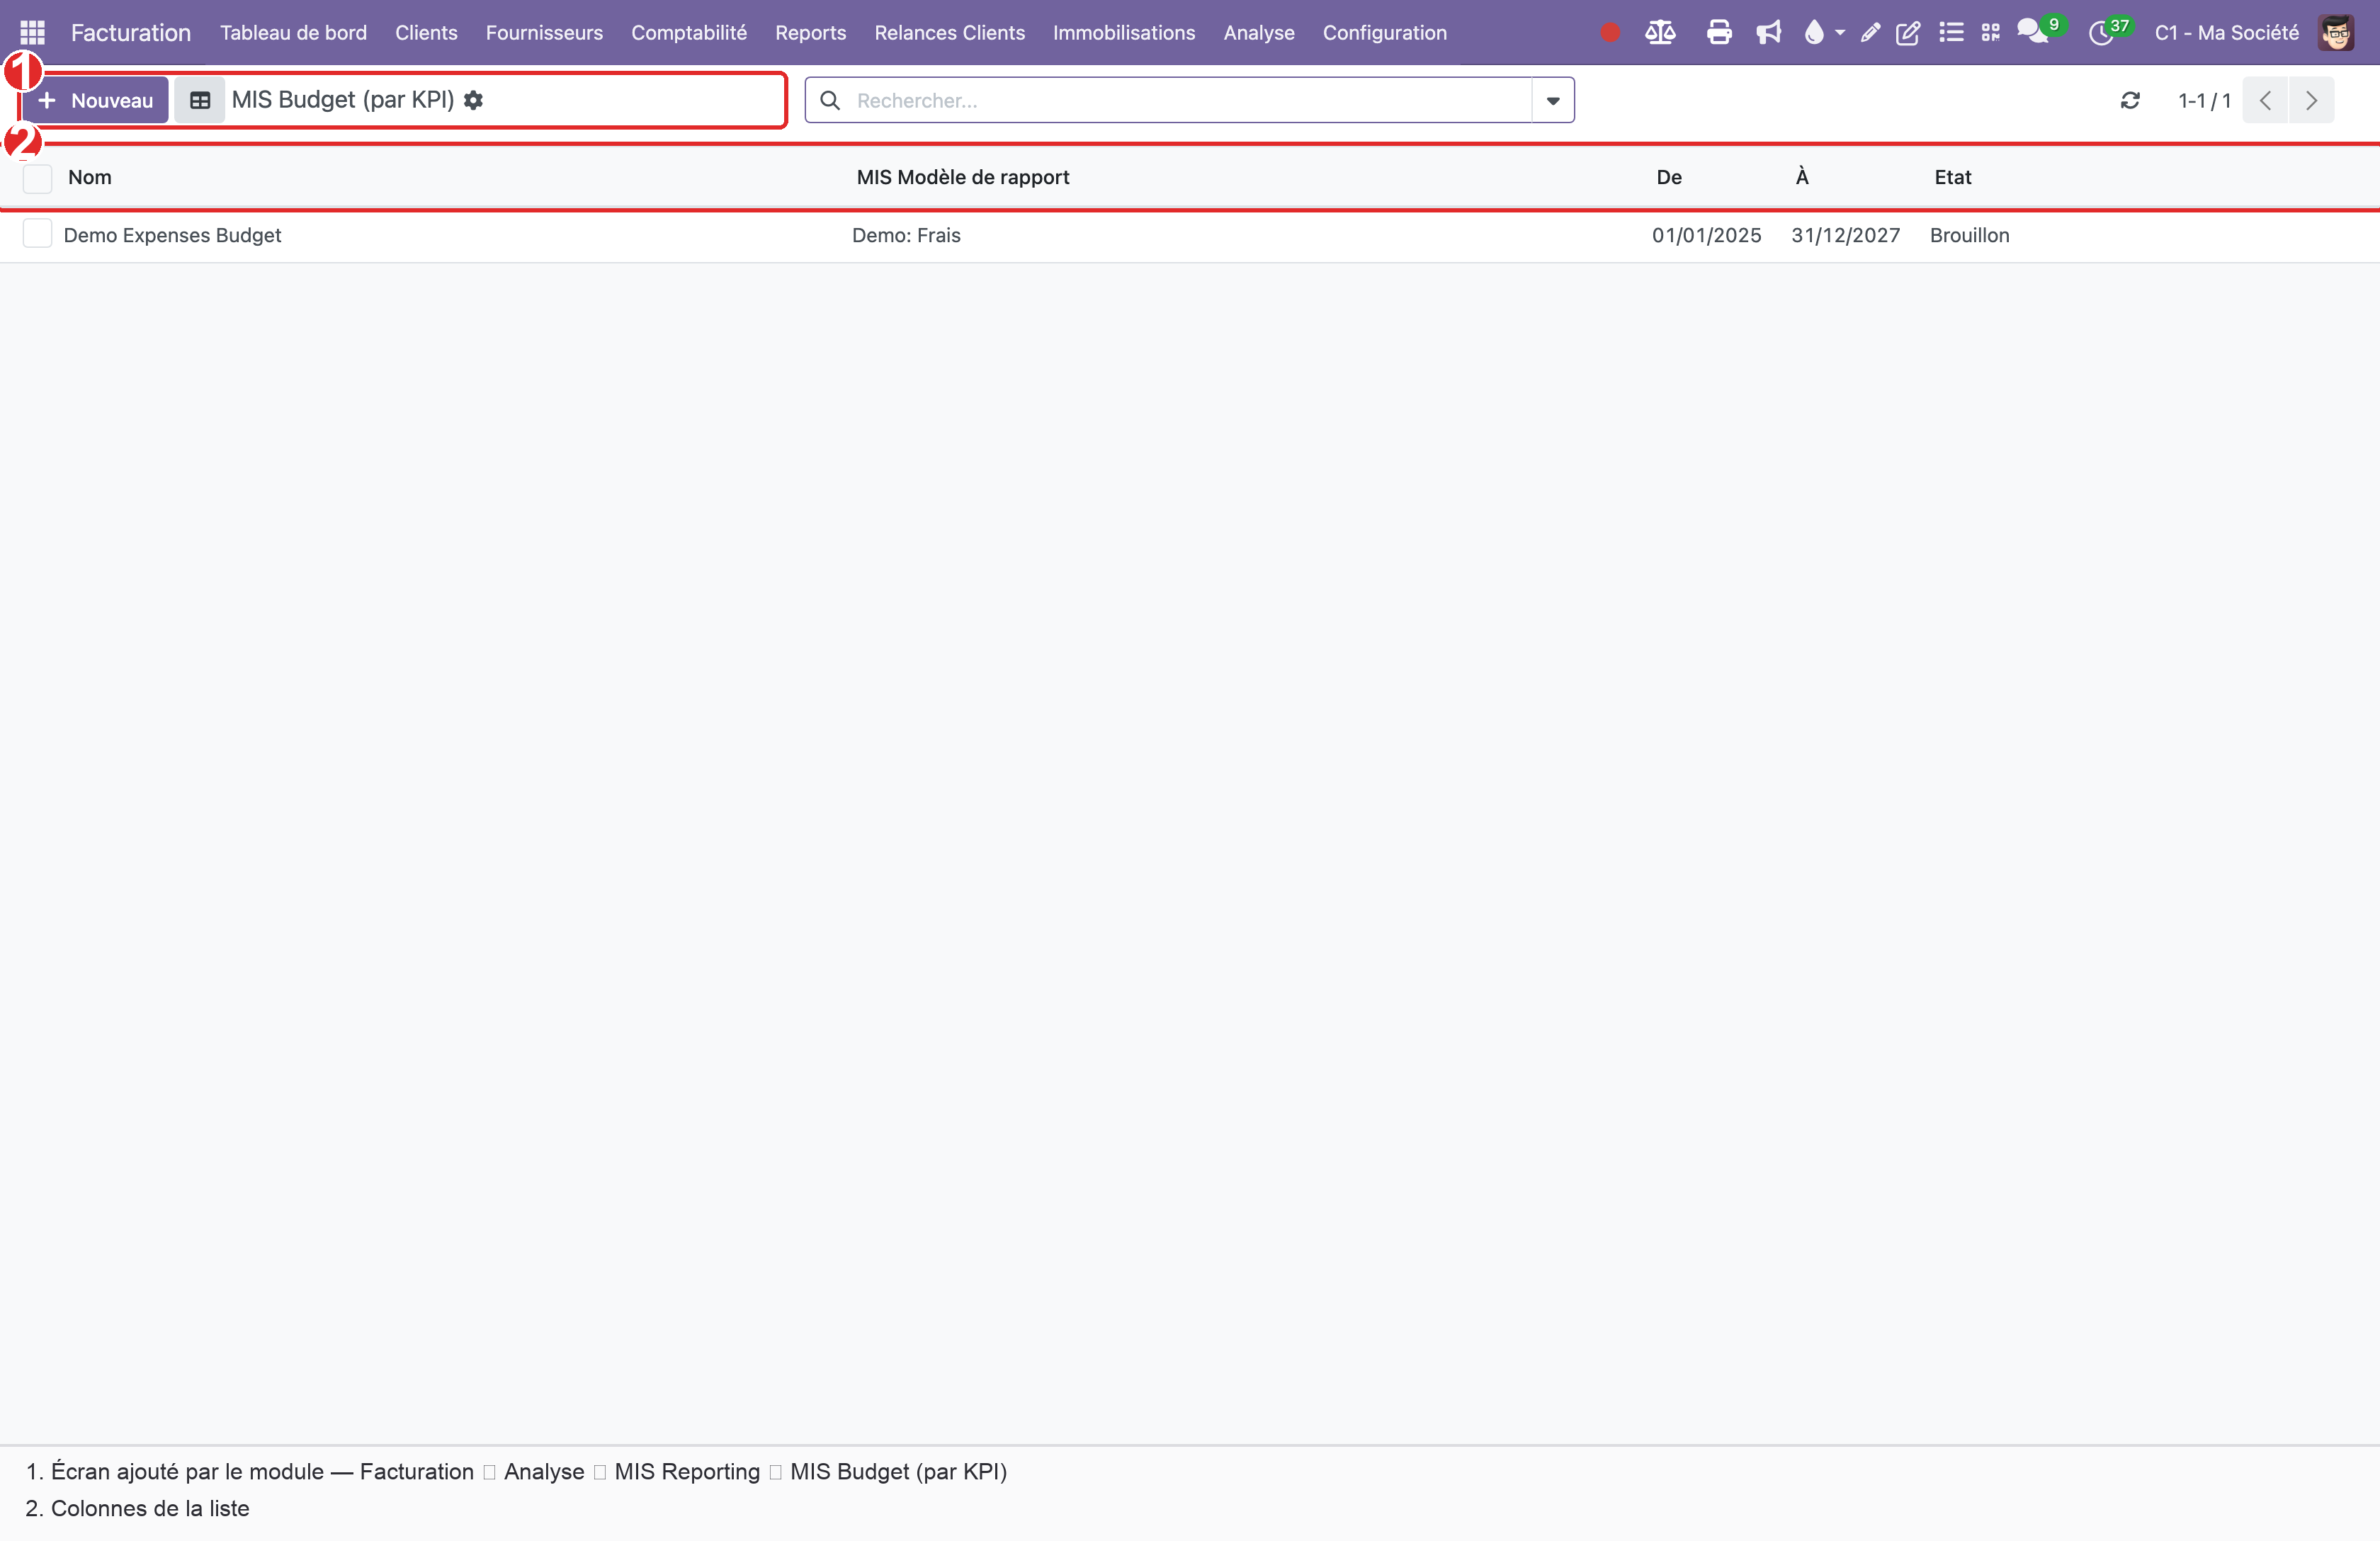
Task: Open the balance scales icon
Action: click(x=1660, y=33)
